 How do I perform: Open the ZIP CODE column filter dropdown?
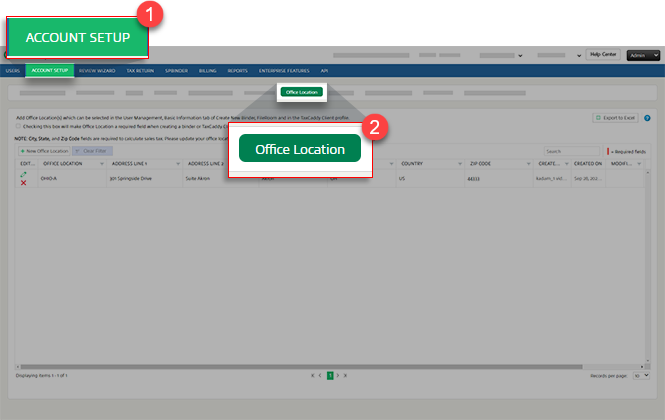point(529,164)
